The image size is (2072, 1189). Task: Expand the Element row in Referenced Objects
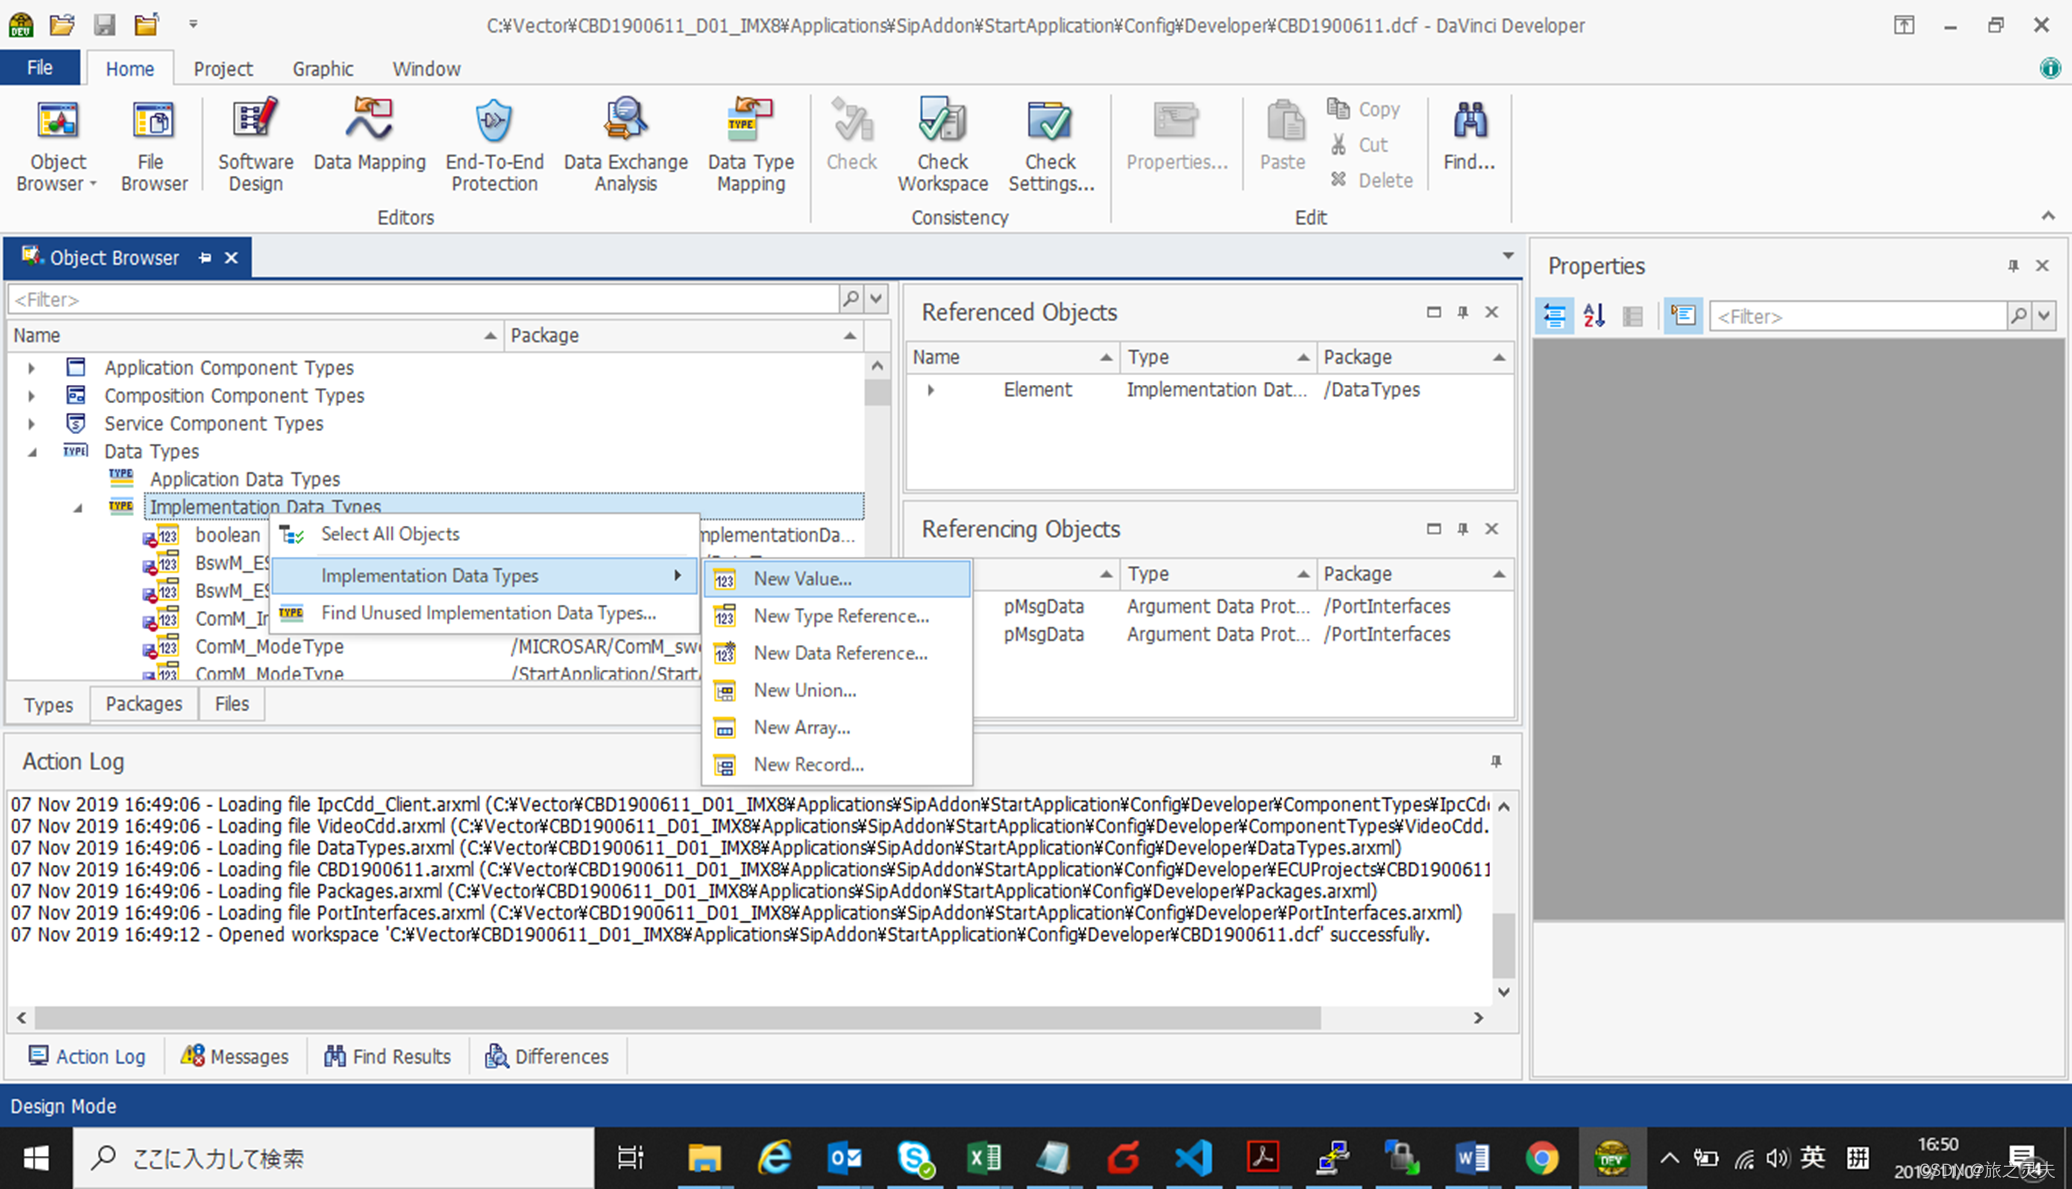pyautogui.click(x=931, y=390)
